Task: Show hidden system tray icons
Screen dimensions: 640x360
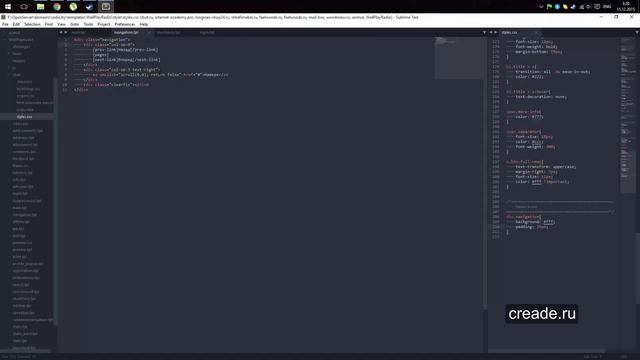Action: (x=541, y=7)
